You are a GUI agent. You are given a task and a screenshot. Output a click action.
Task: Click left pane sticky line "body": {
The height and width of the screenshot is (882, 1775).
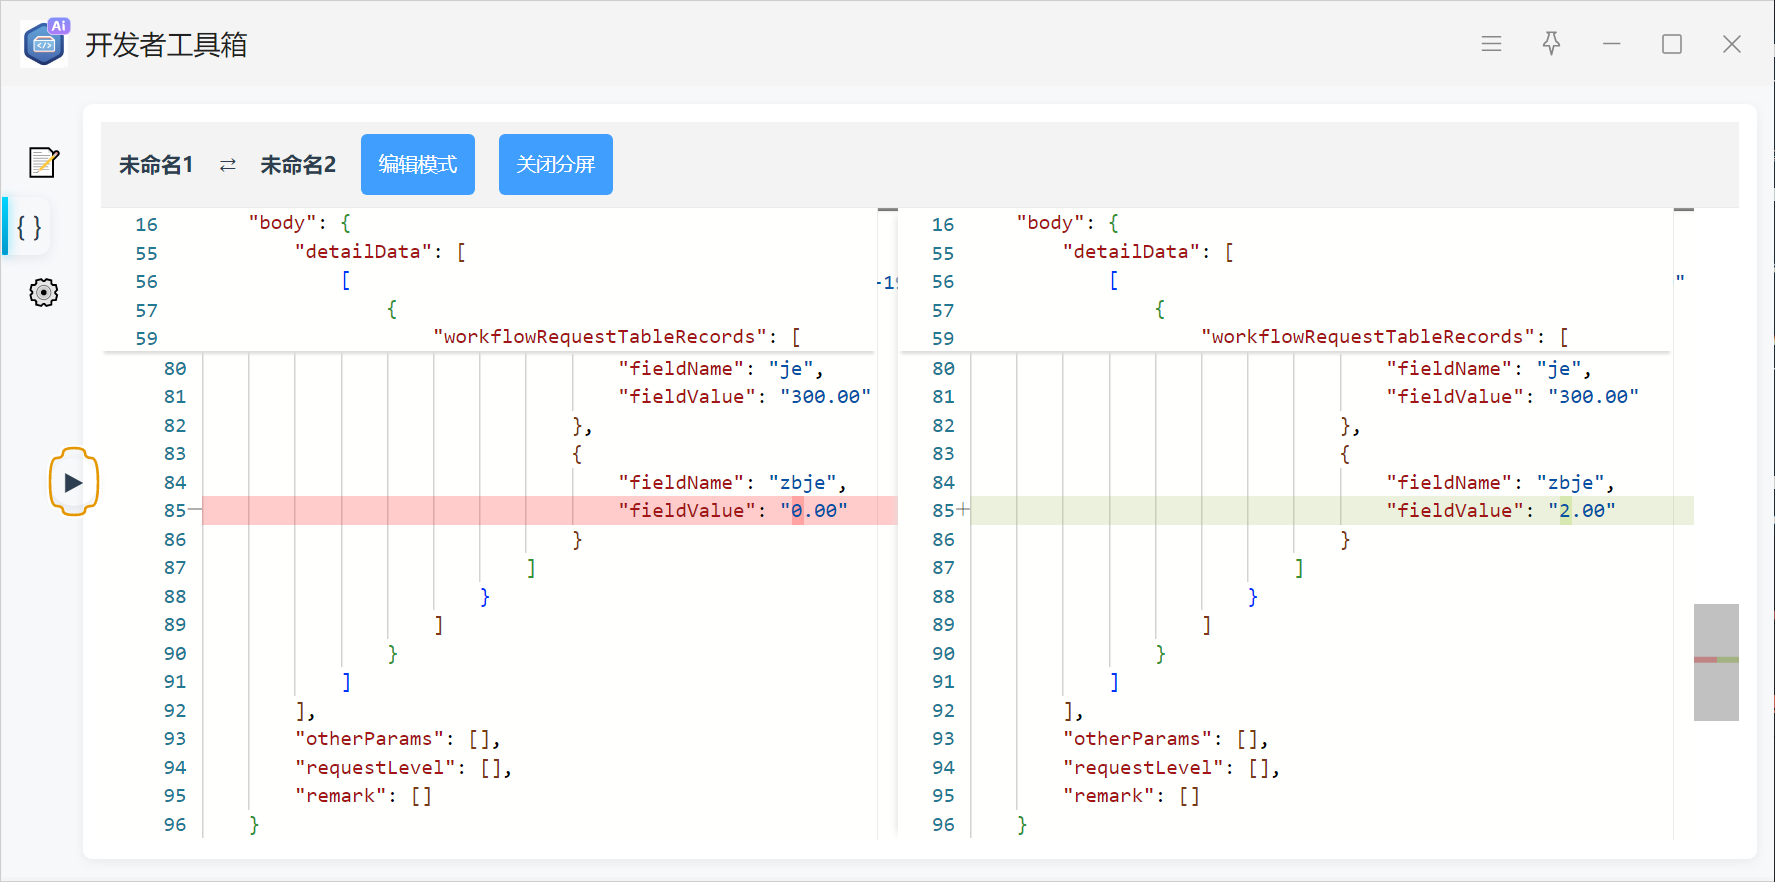coord(300,223)
